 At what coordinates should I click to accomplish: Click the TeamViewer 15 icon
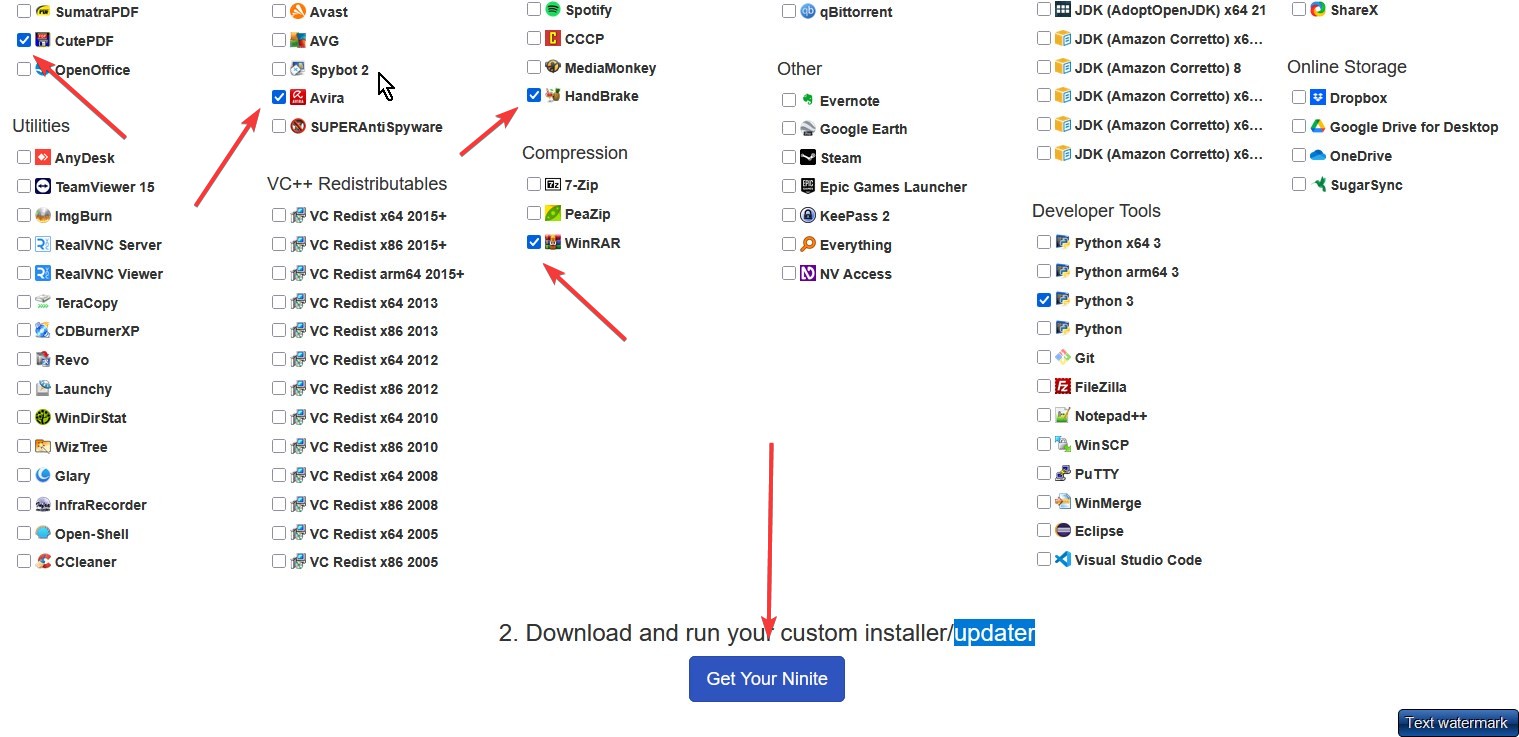tap(43, 187)
